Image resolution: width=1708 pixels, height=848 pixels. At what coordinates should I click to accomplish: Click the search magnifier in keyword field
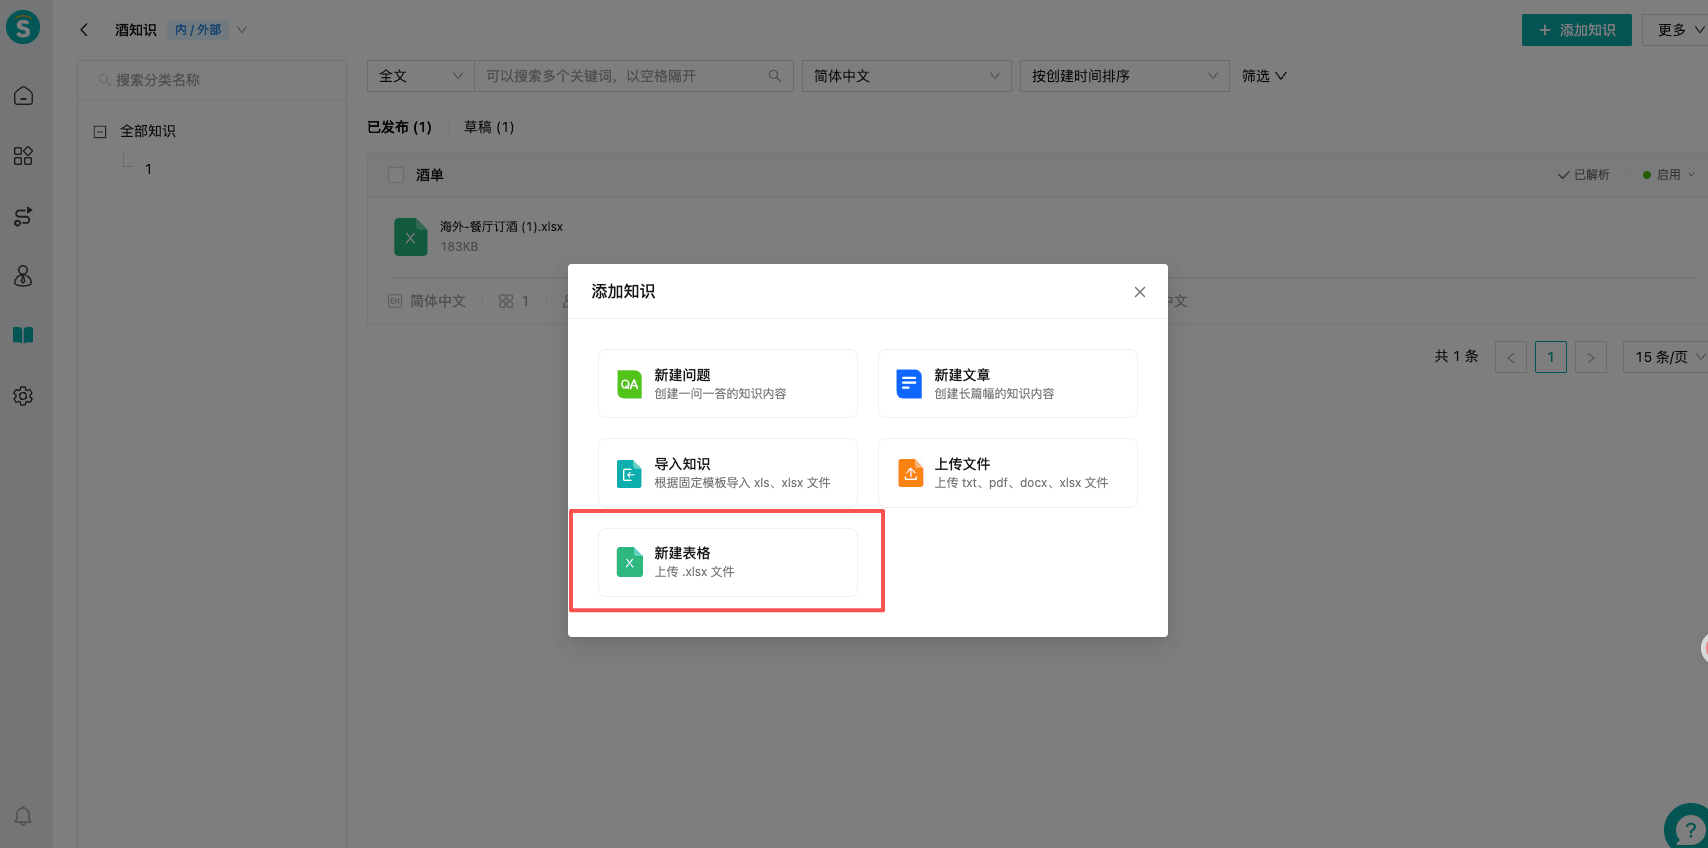click(774, 76)
